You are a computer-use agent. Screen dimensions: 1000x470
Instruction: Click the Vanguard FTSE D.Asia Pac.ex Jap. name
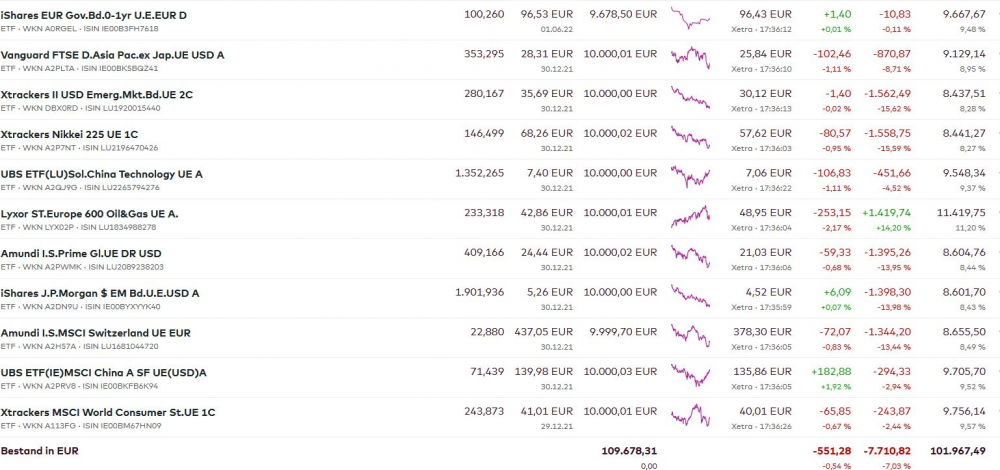tap(112, 54)
